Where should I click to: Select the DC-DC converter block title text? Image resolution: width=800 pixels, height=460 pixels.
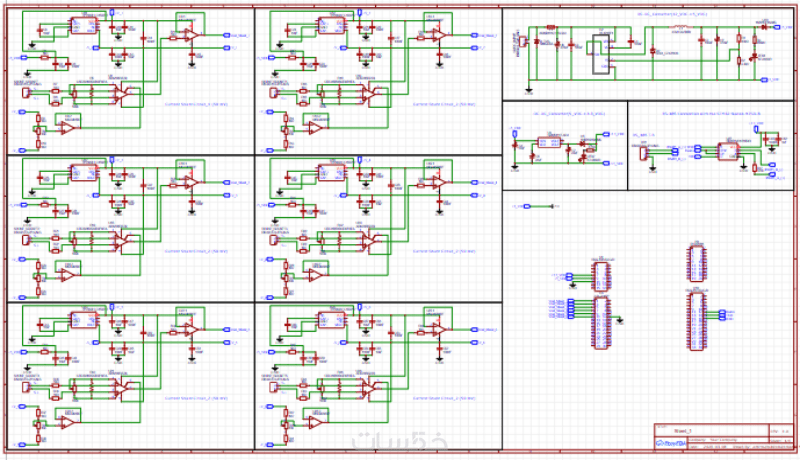(672, 14)
